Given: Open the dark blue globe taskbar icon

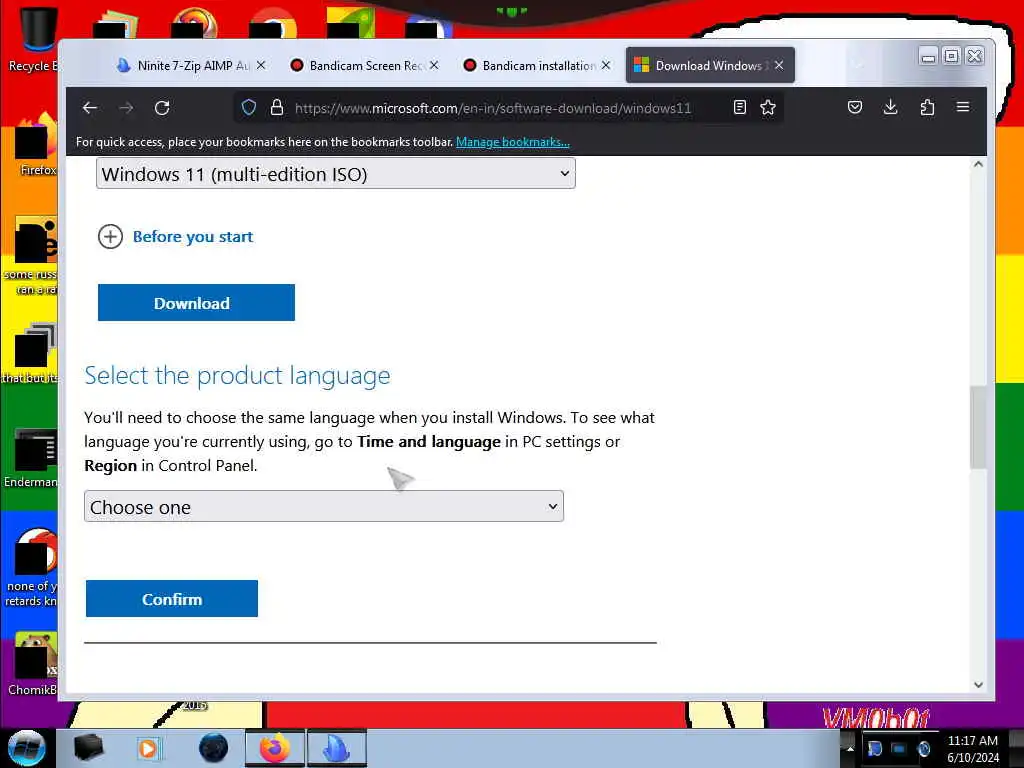Looking at the screenshot, I should 213,748.
